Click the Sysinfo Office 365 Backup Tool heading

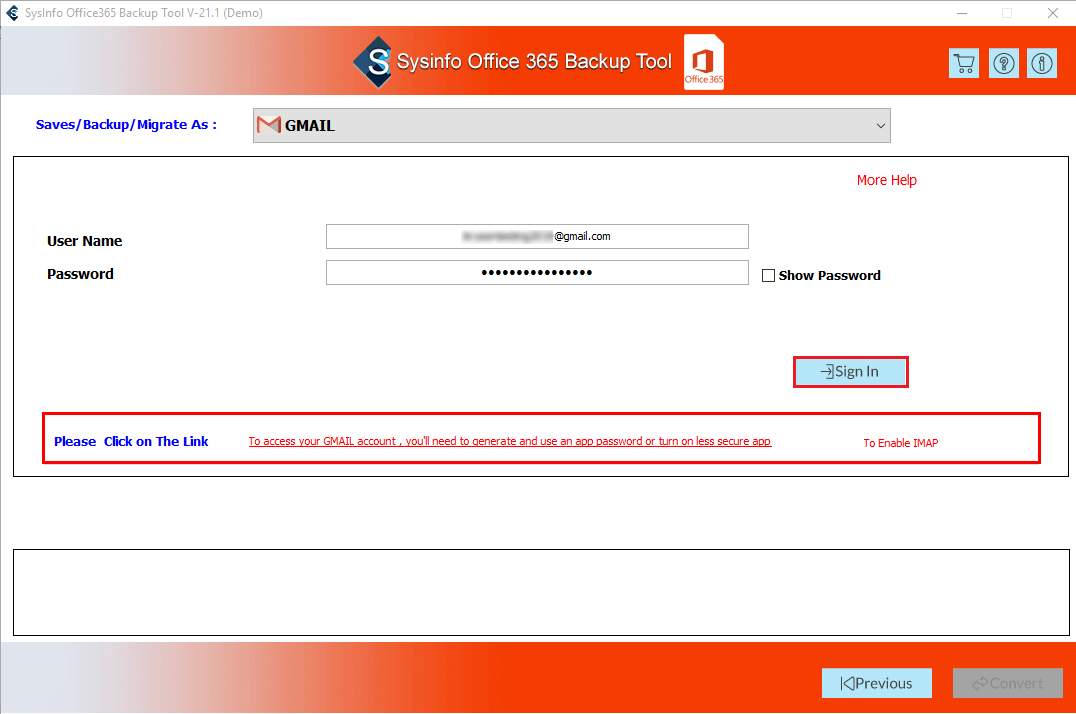[534, 62]
